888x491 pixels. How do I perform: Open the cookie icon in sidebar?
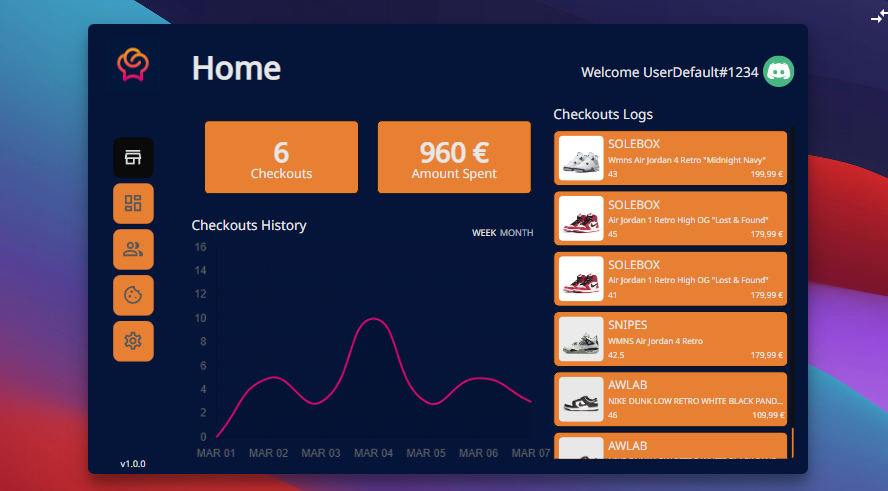click(x=133, y=295)
